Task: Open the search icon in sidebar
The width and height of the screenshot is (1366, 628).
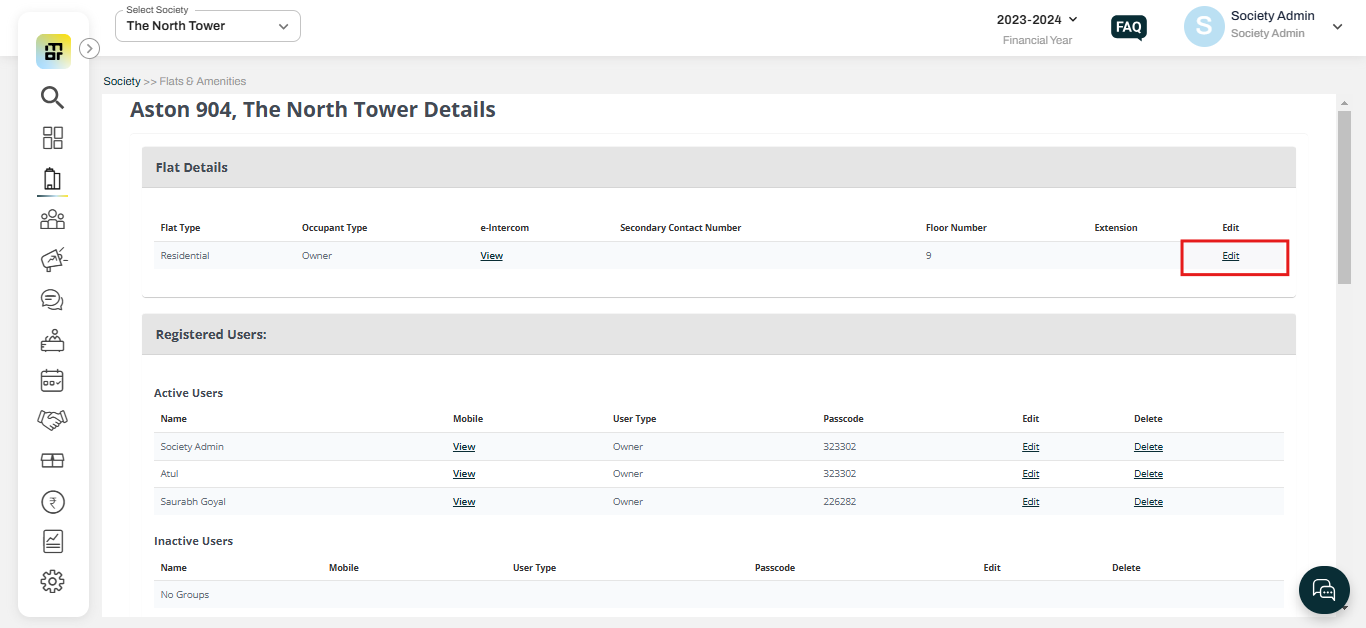Action: pyautogui.click(x=52, y=97)
